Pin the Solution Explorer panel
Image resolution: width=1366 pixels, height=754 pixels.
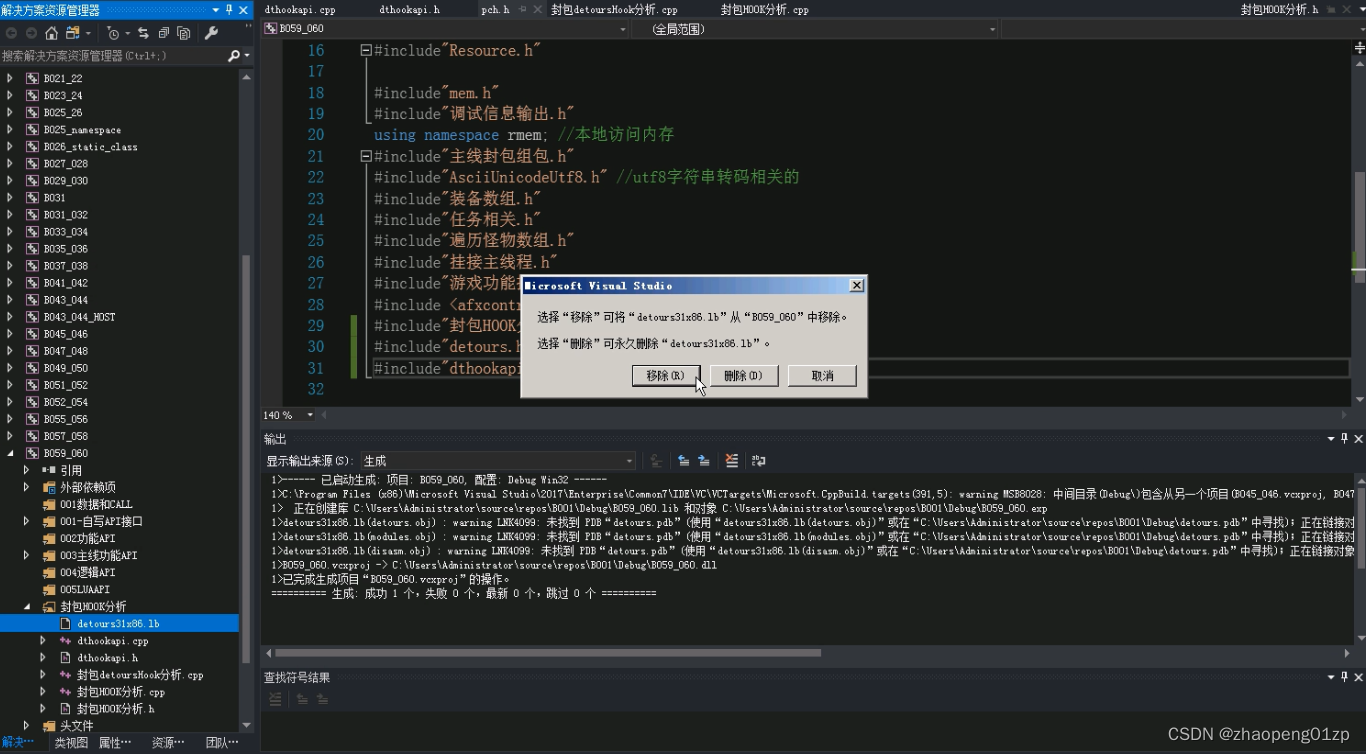229,10
